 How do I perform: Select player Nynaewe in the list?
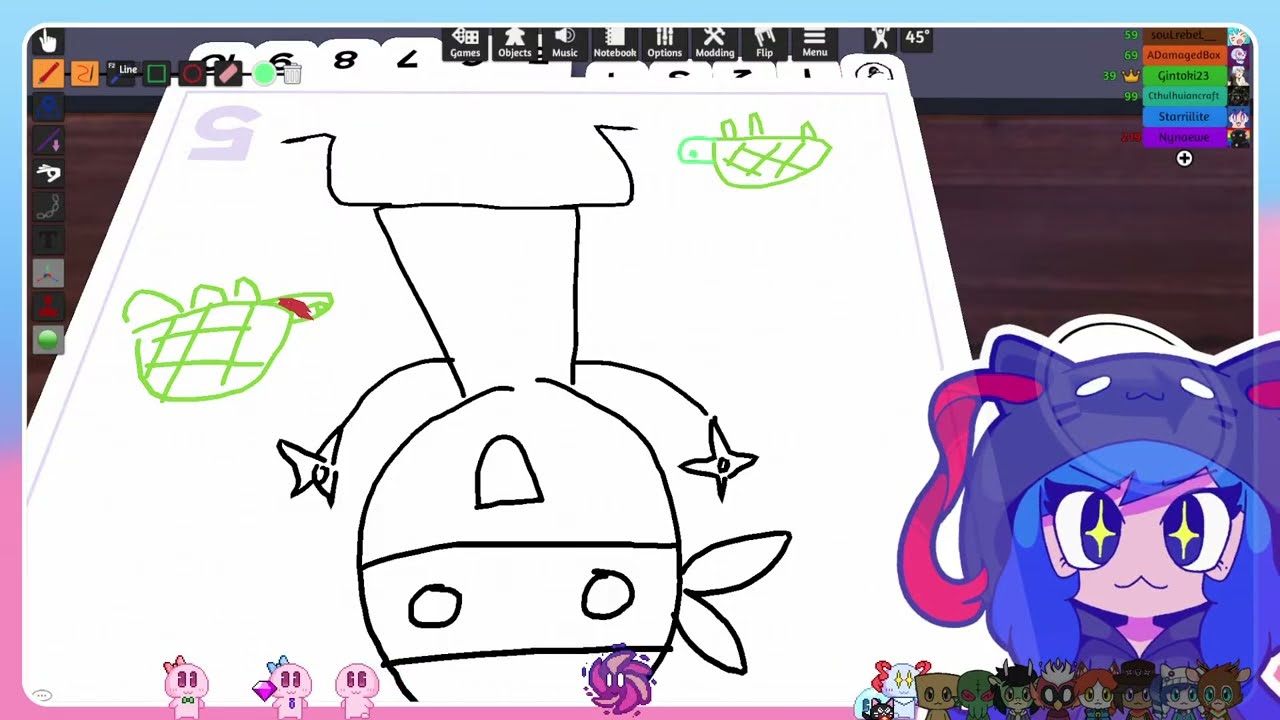tap(1184, 137)
